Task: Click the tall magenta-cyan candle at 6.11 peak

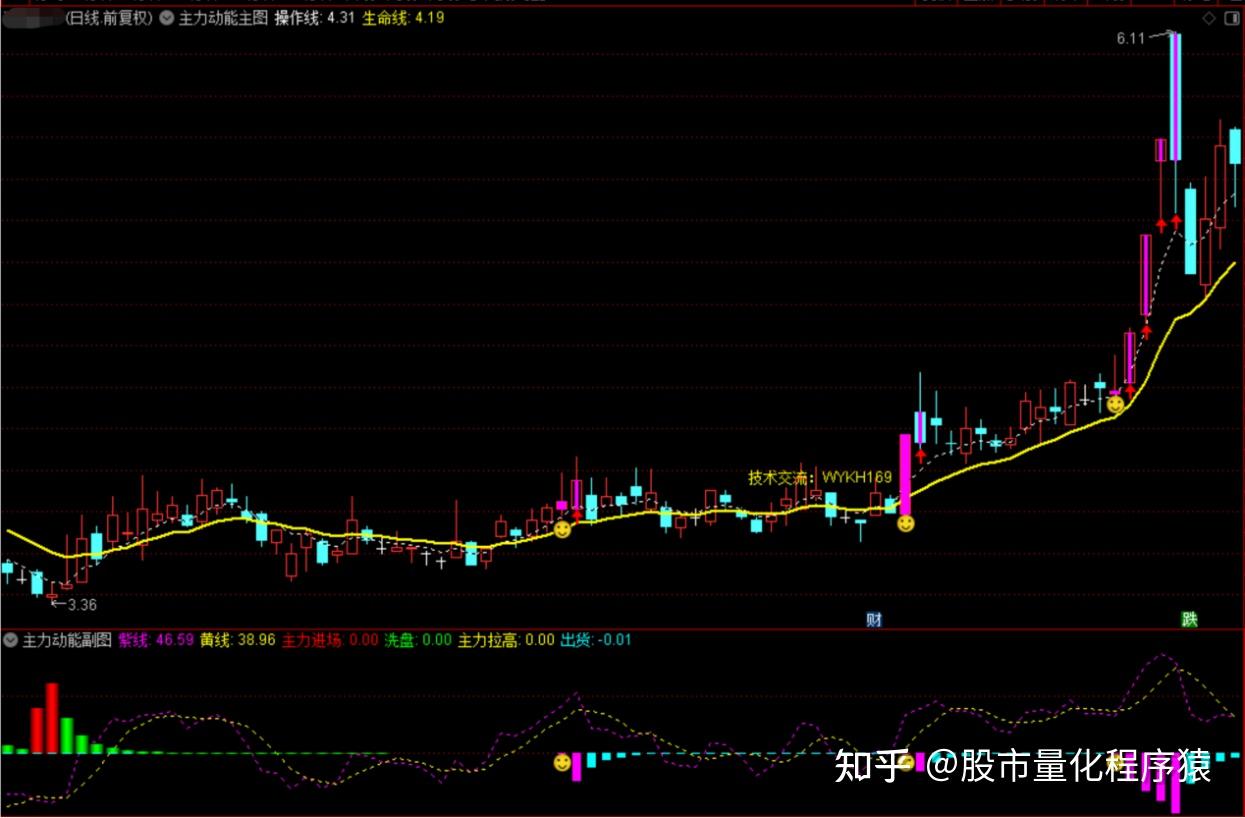Action: [1175, 96]
